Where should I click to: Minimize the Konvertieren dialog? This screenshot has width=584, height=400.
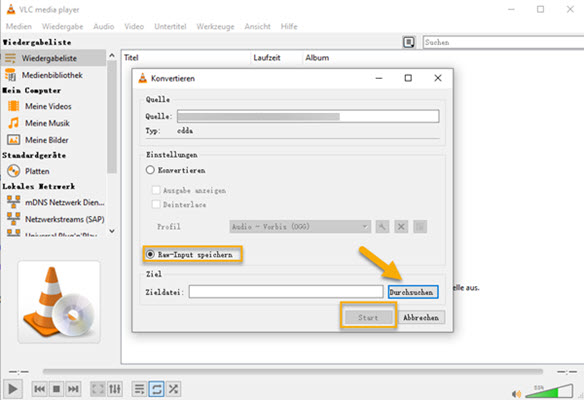pos(379,78)
